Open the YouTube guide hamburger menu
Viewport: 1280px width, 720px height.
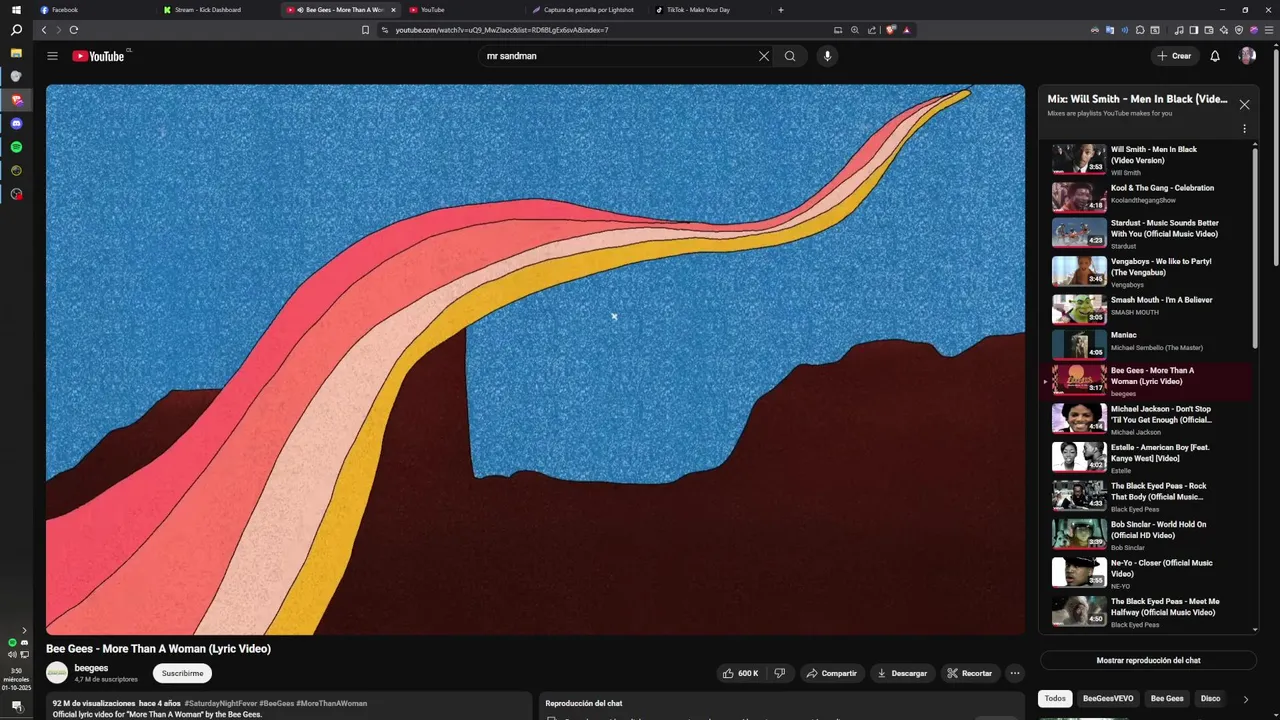pos(52,56)
